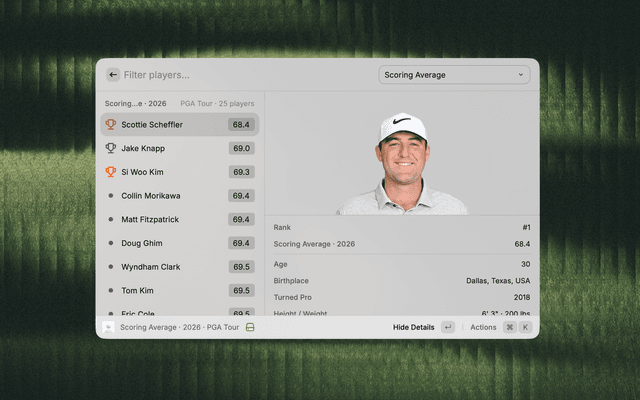
Task: Open the Scoring Average dropdown
Action: point(454,75)
